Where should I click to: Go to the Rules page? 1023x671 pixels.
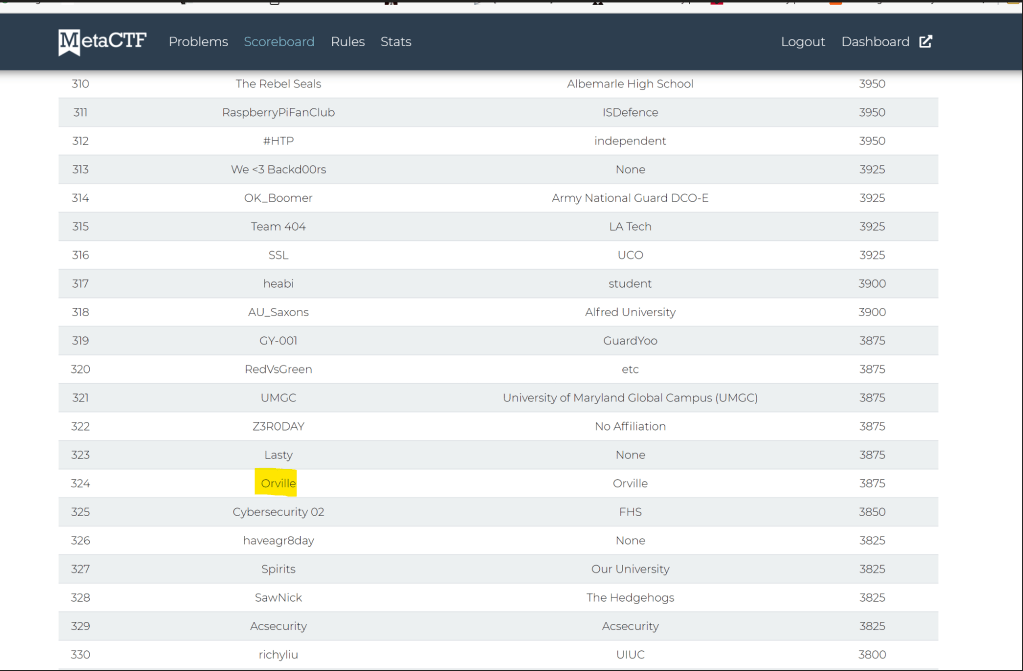coord(347,42)
